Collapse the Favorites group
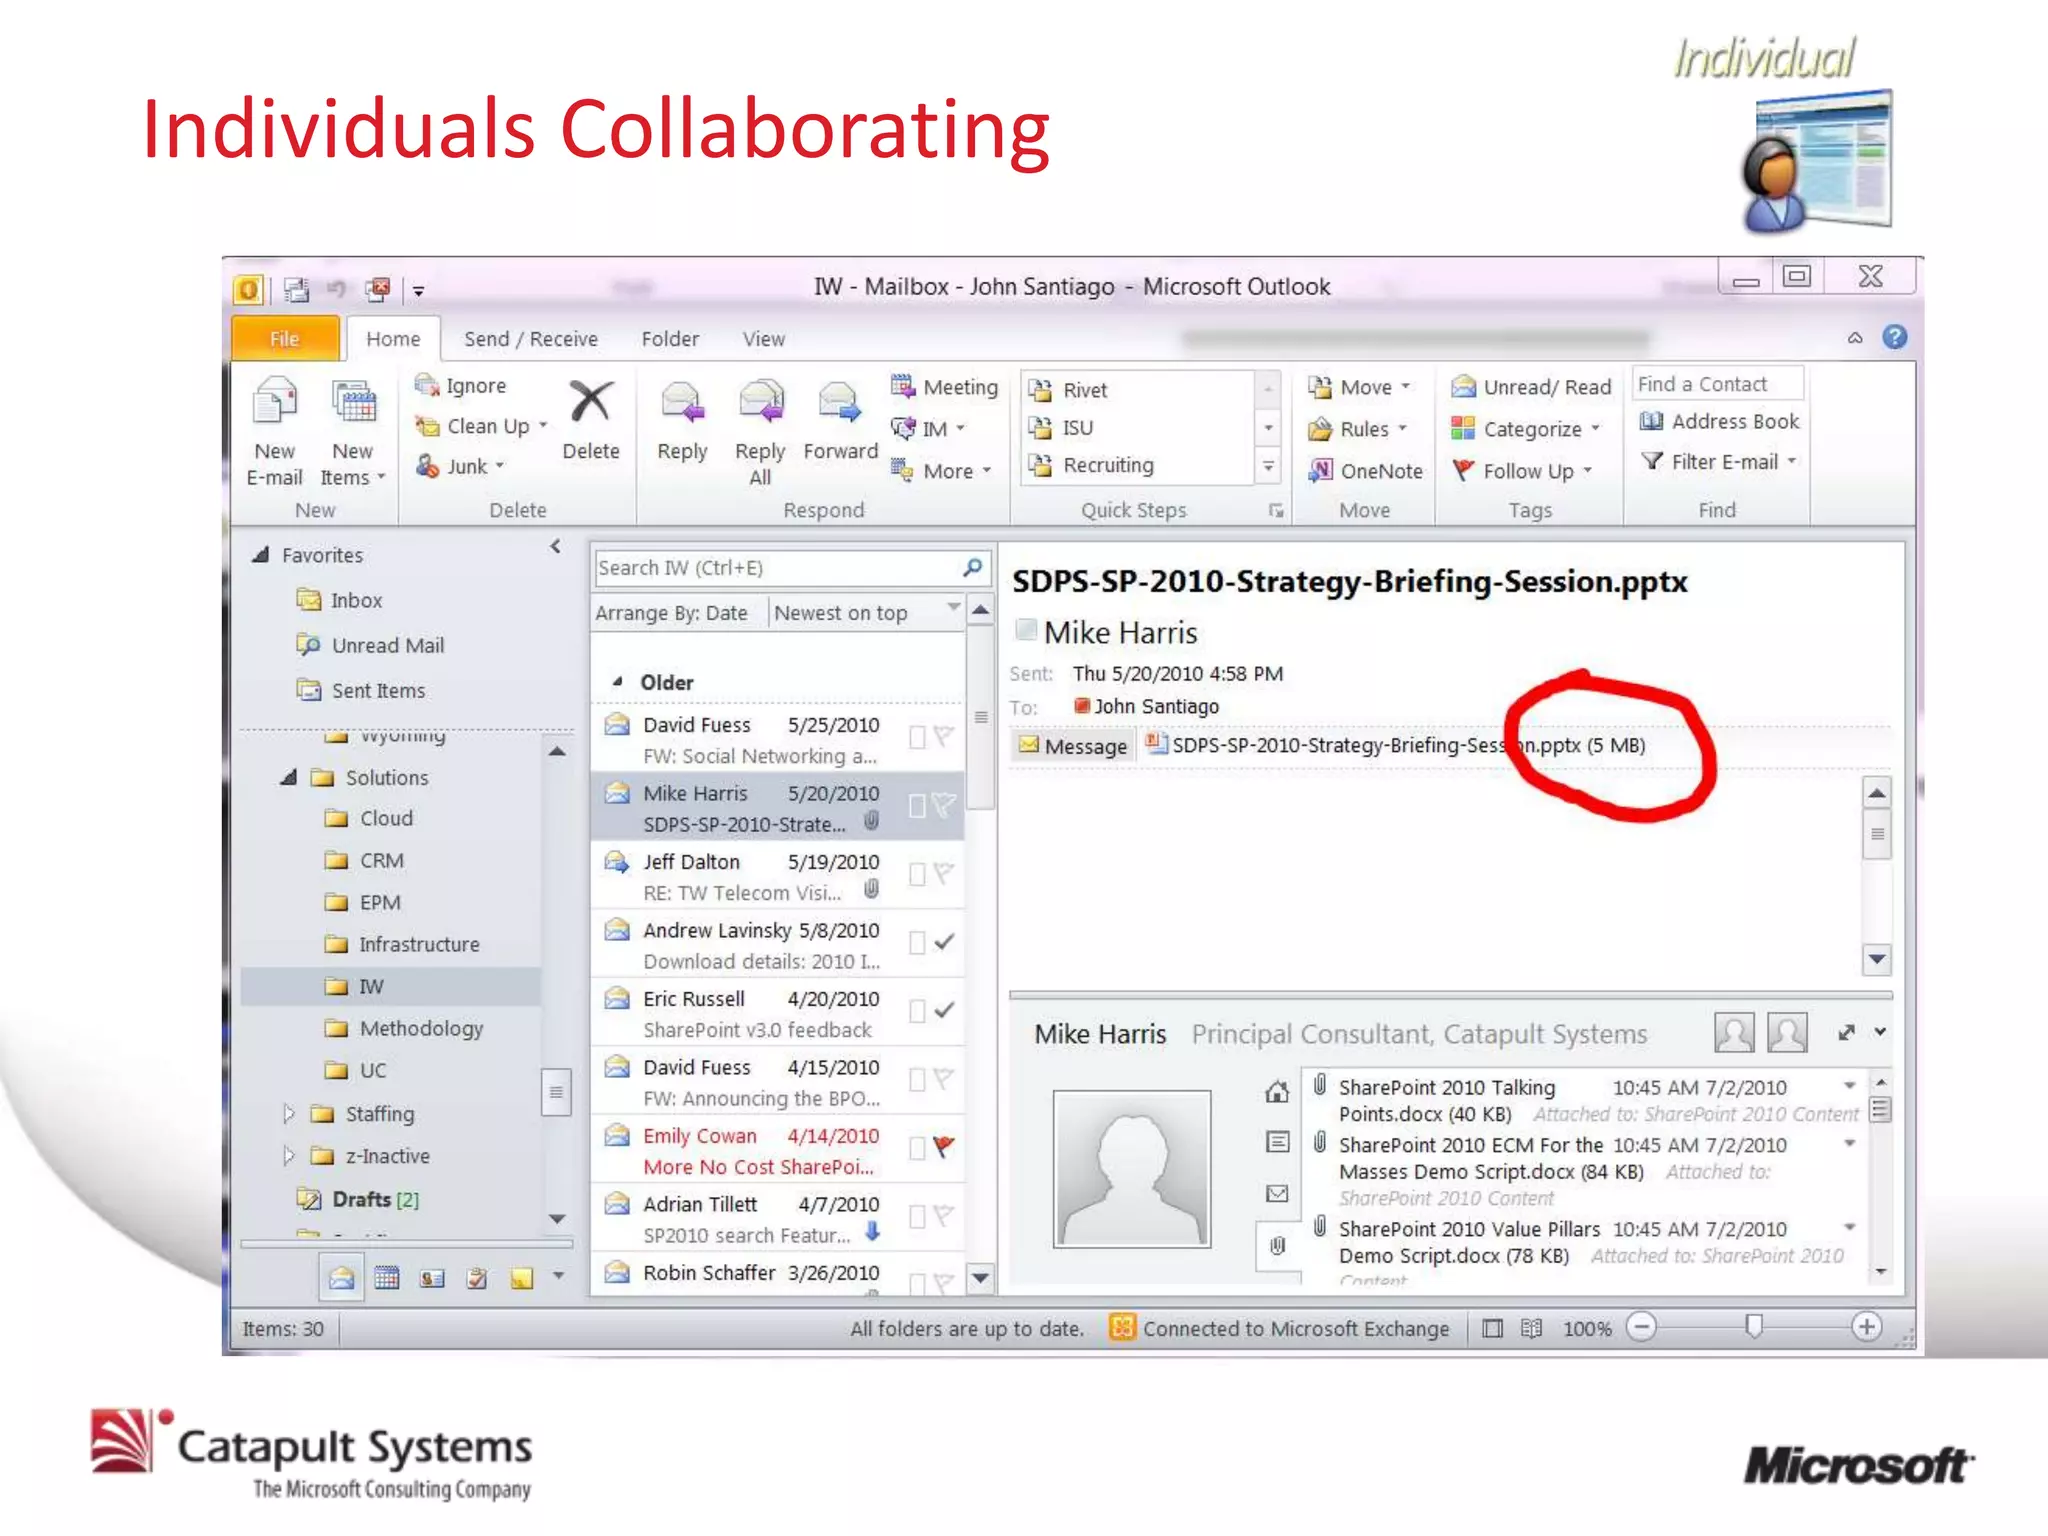 click(x=261, y=554)
